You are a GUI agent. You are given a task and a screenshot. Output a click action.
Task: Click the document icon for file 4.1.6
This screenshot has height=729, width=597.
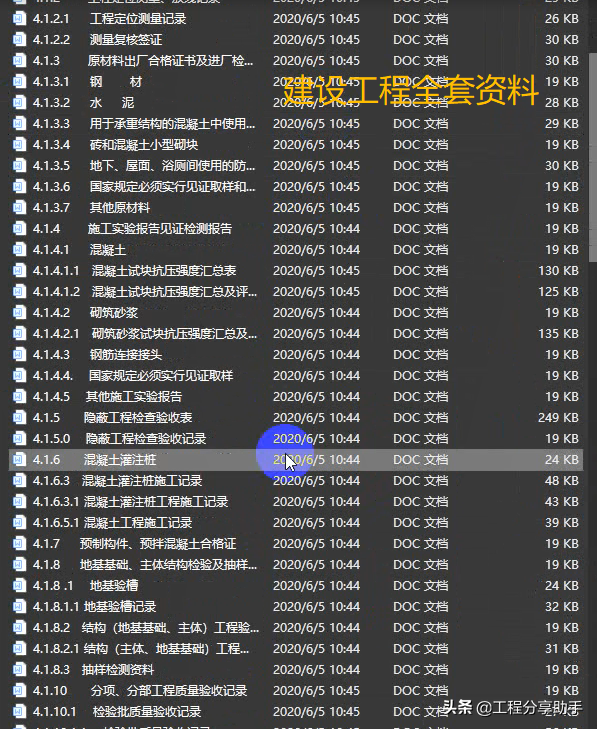tap(19, 460)
